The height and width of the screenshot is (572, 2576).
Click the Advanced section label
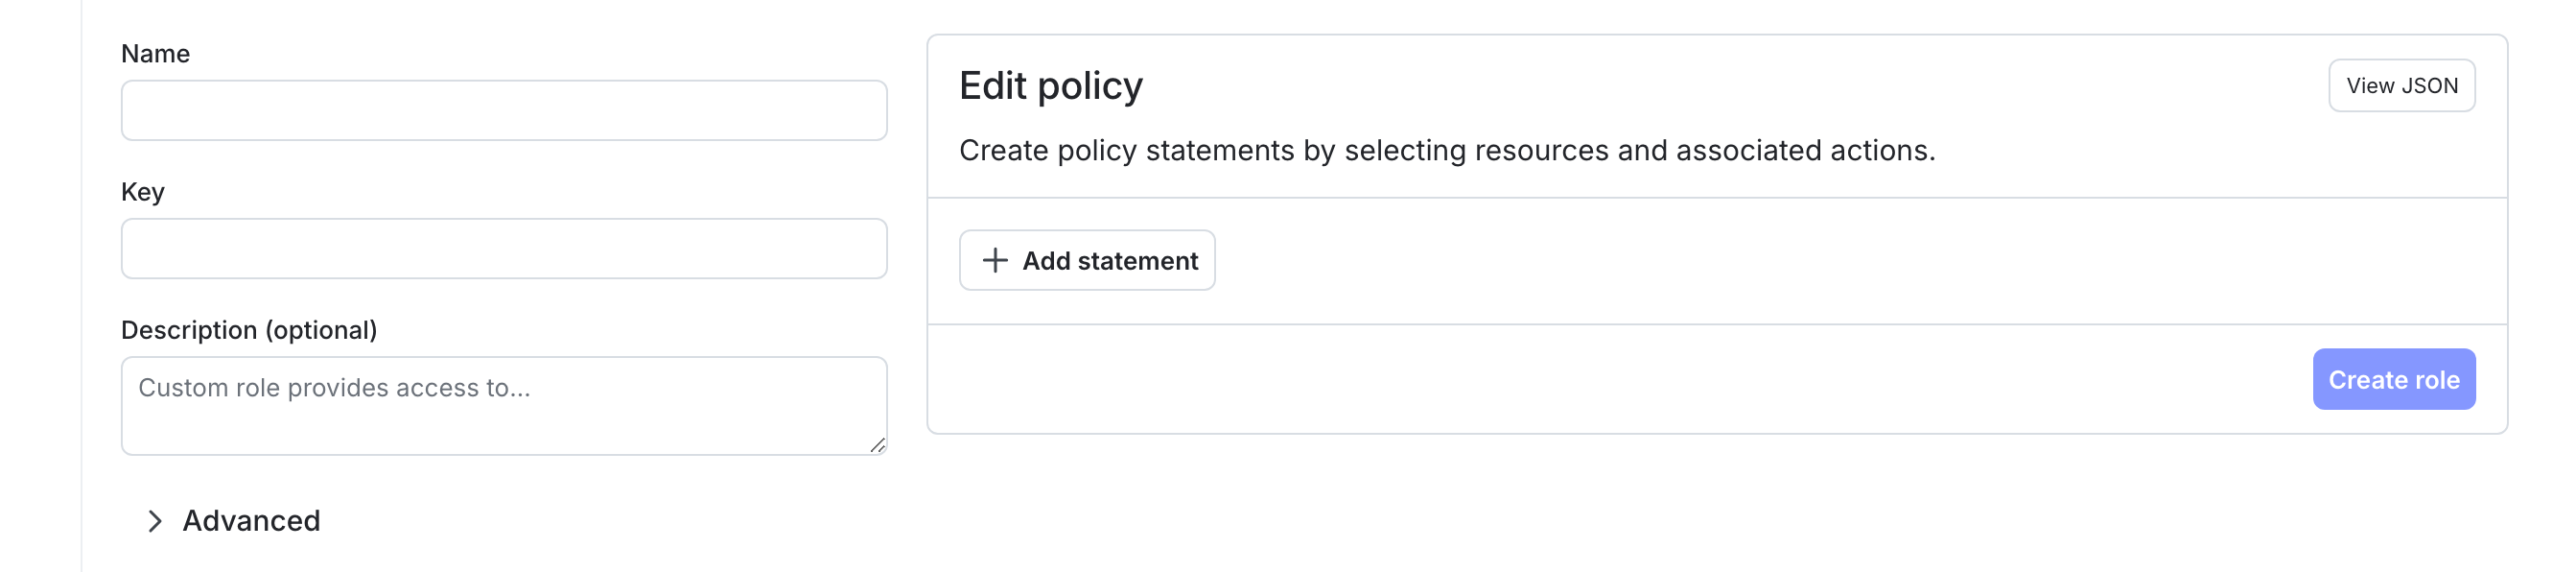click(251, 521)
